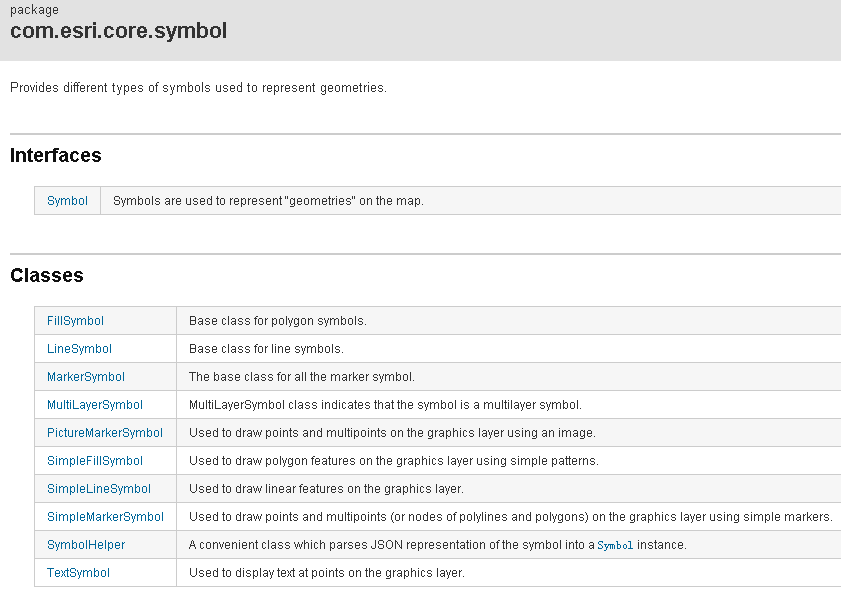Open the PictureMarkerSymbol class link
Screen dimensions: 841x592
[x=105, y=432]
